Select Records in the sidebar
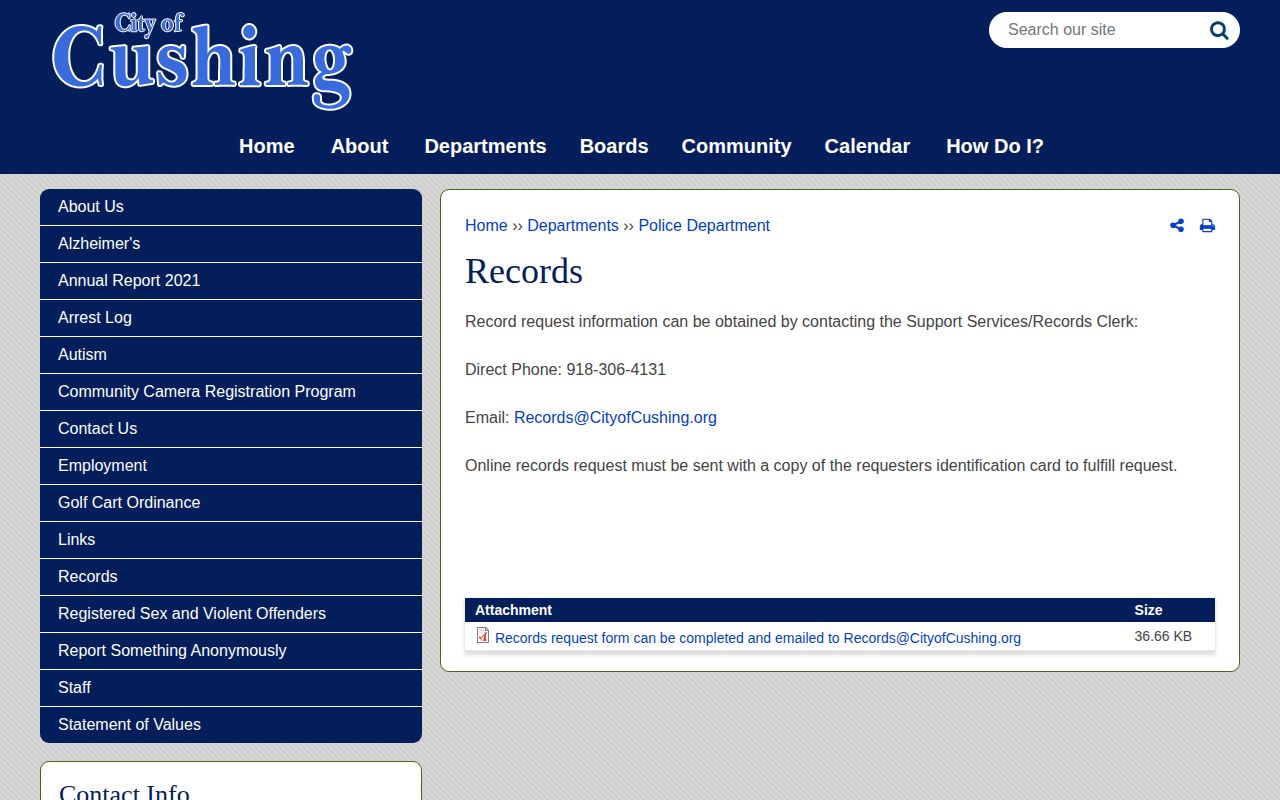The height and width of the screenshot is (800, 1280). (x=231, y=577)
